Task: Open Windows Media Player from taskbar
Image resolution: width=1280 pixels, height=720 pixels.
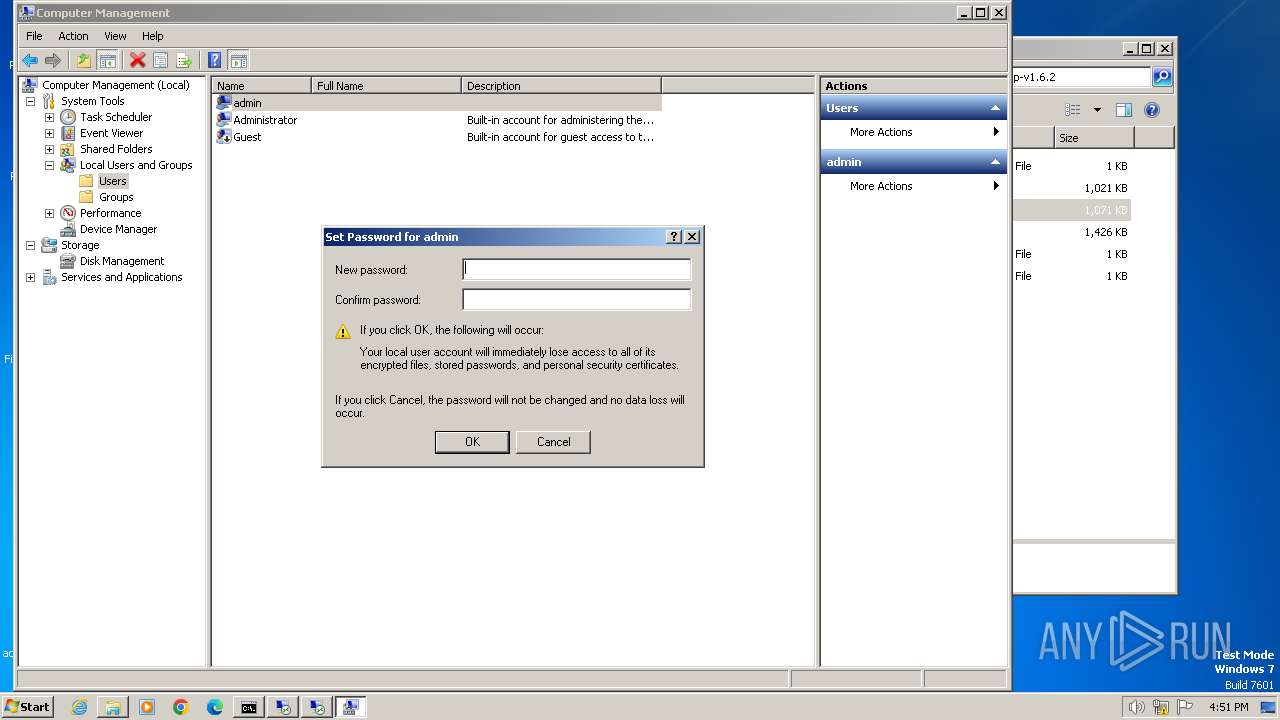Action: point(147,707)
